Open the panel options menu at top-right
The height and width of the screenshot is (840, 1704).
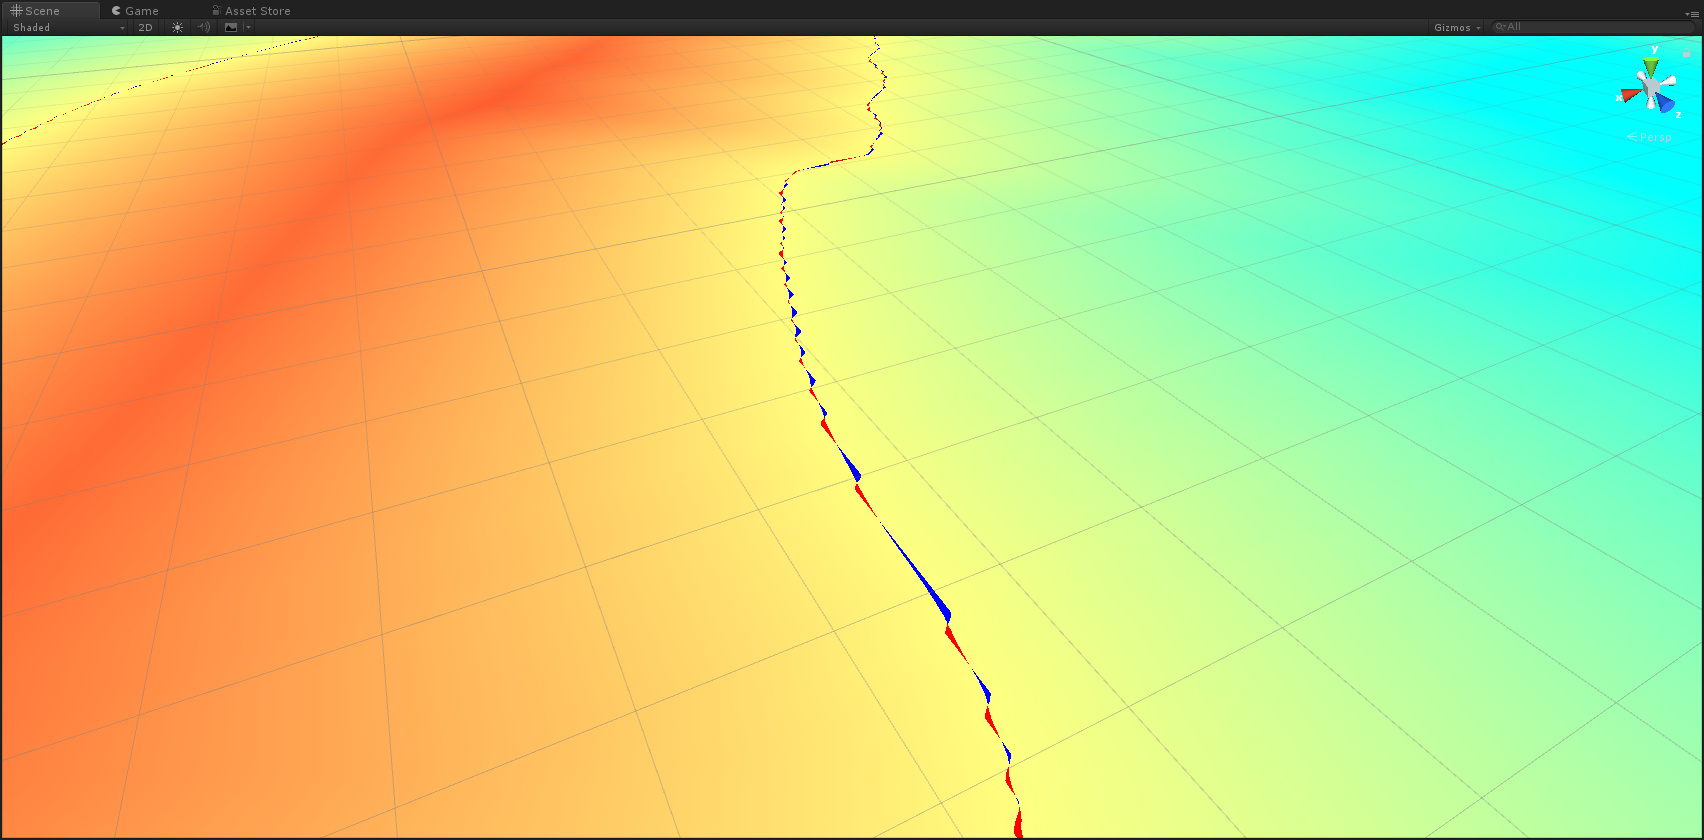[x=1691, y=14]
